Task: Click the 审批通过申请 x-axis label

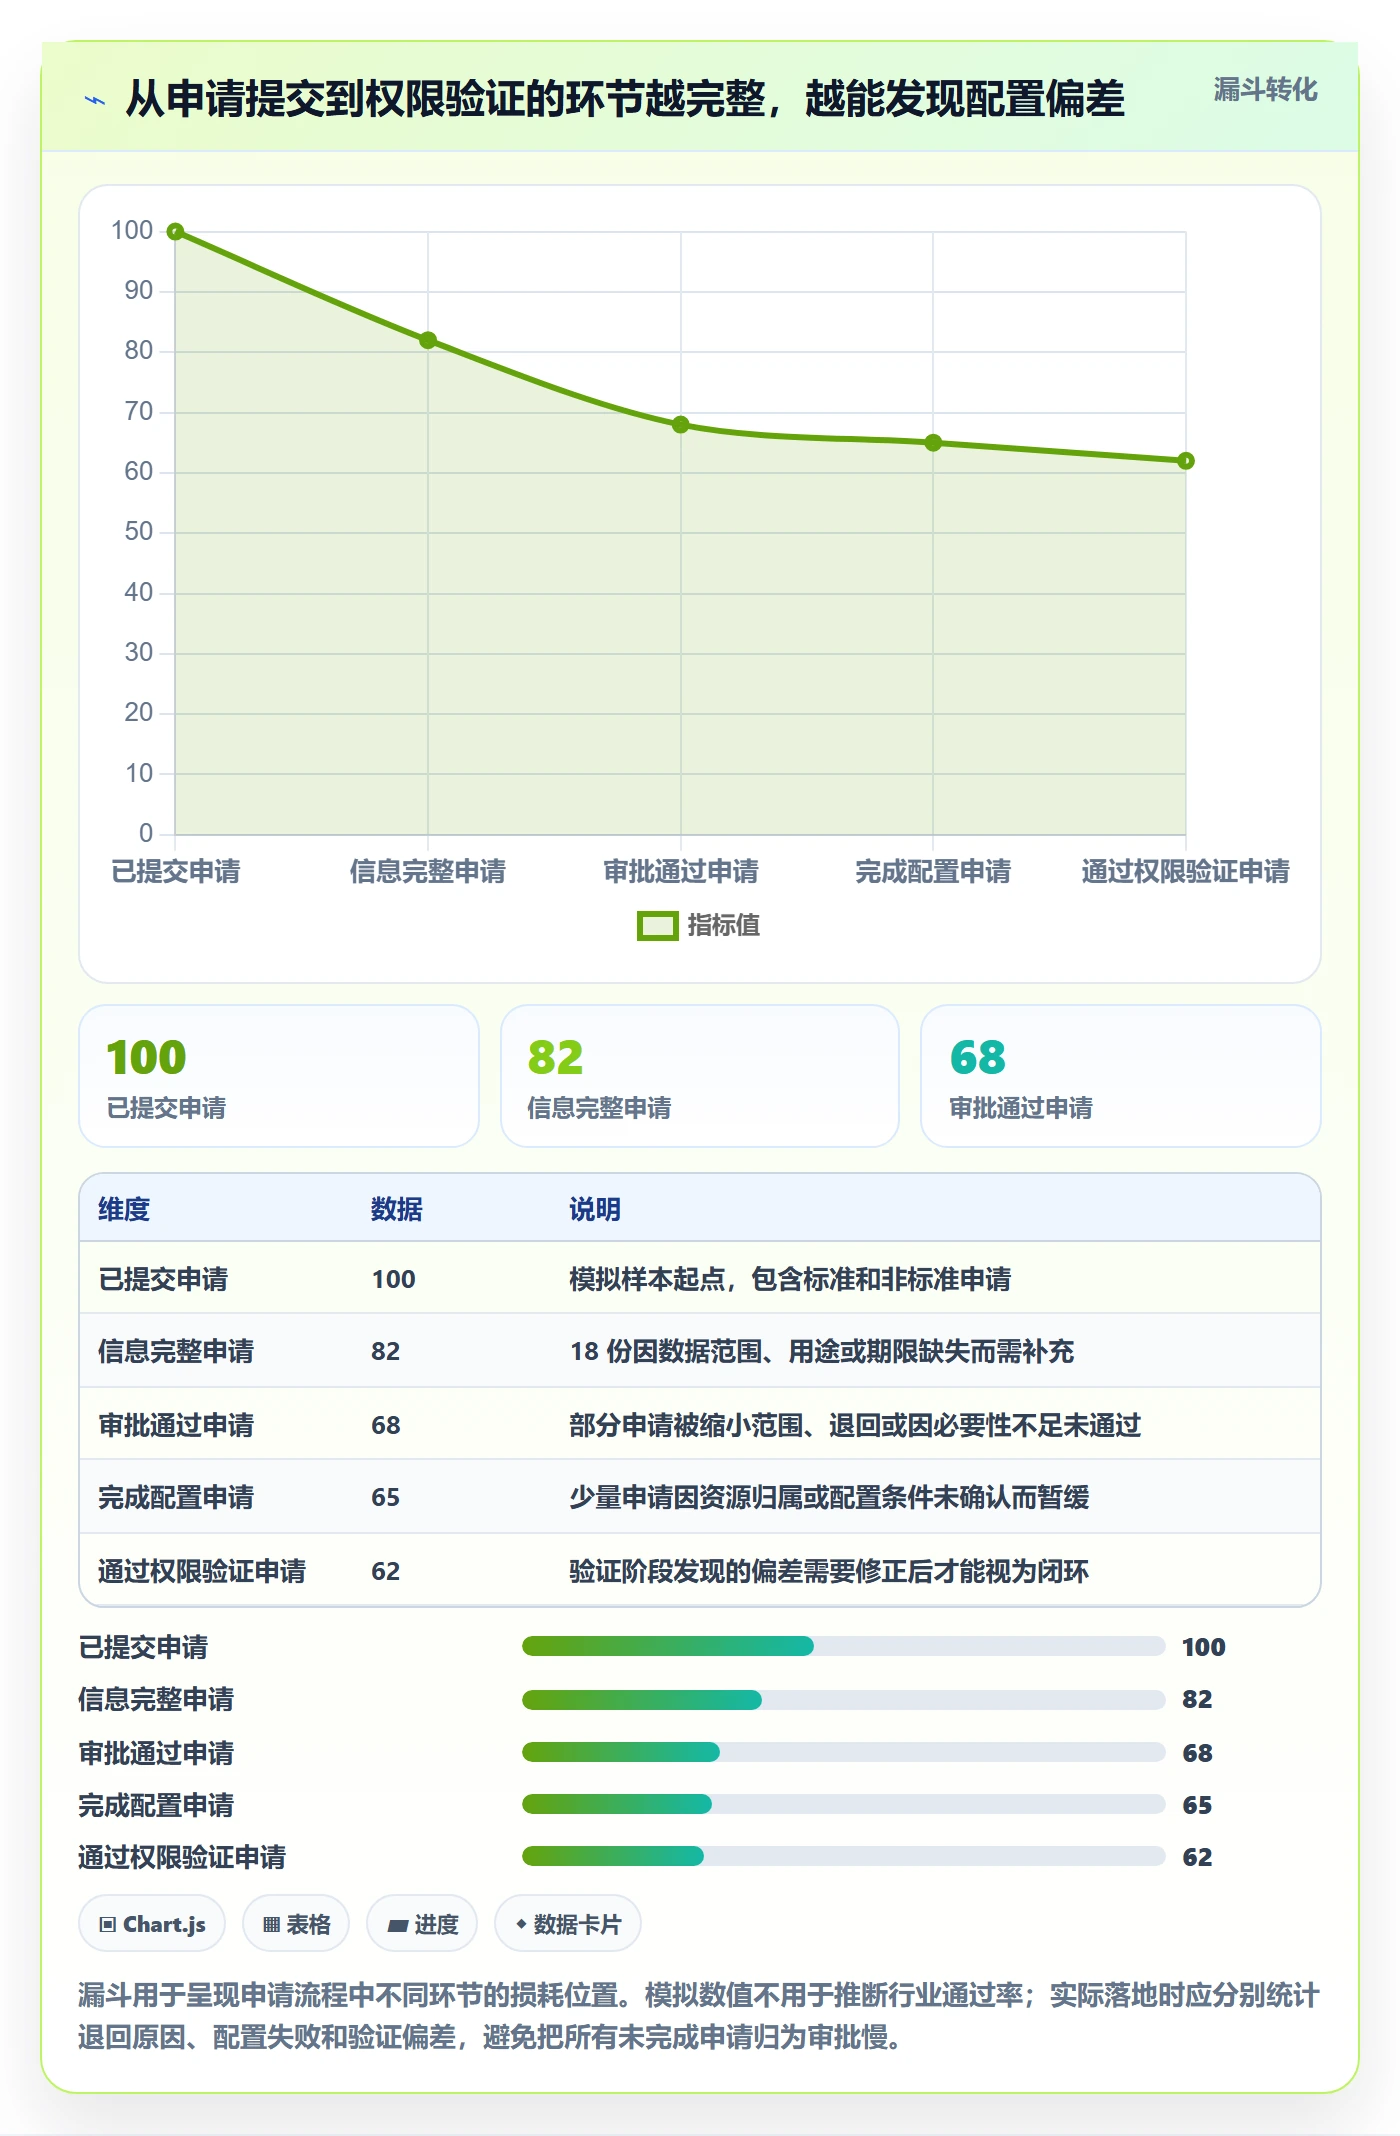Action: click(681, 871)
